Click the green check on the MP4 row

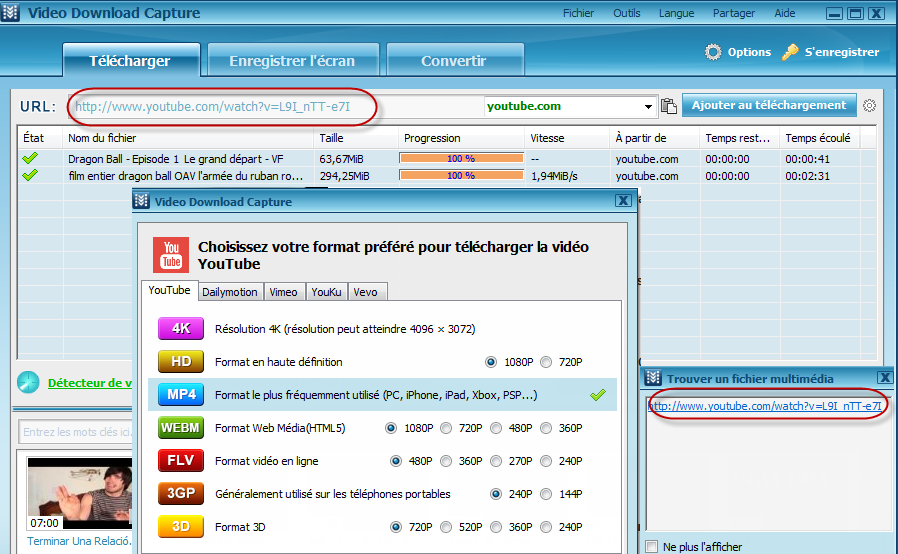(598, 395)
